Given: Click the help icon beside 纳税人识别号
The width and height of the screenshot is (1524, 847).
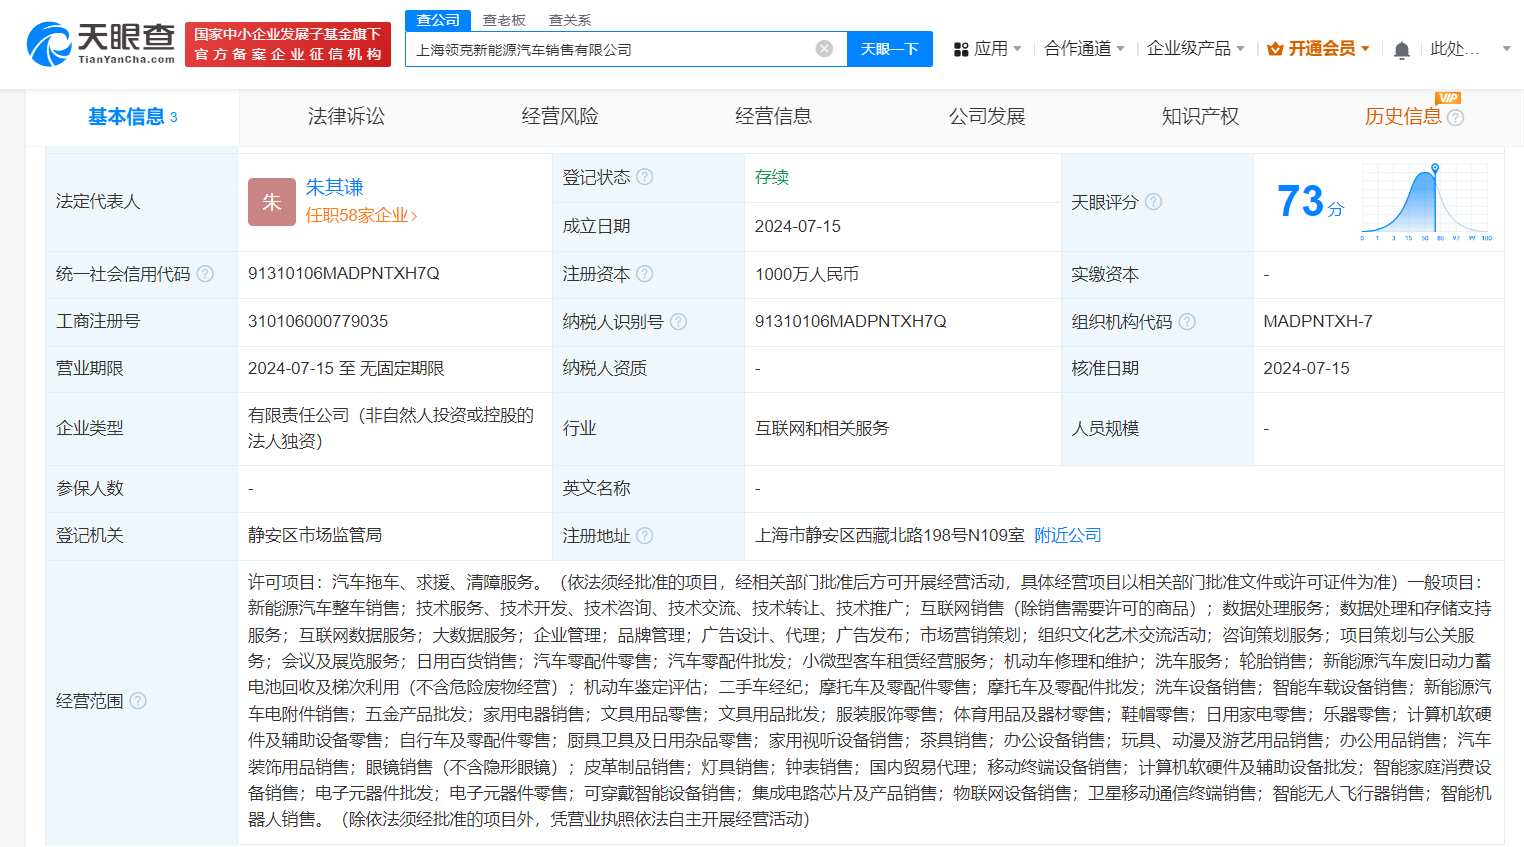Looking at the screenshot, I should [680, 322].
